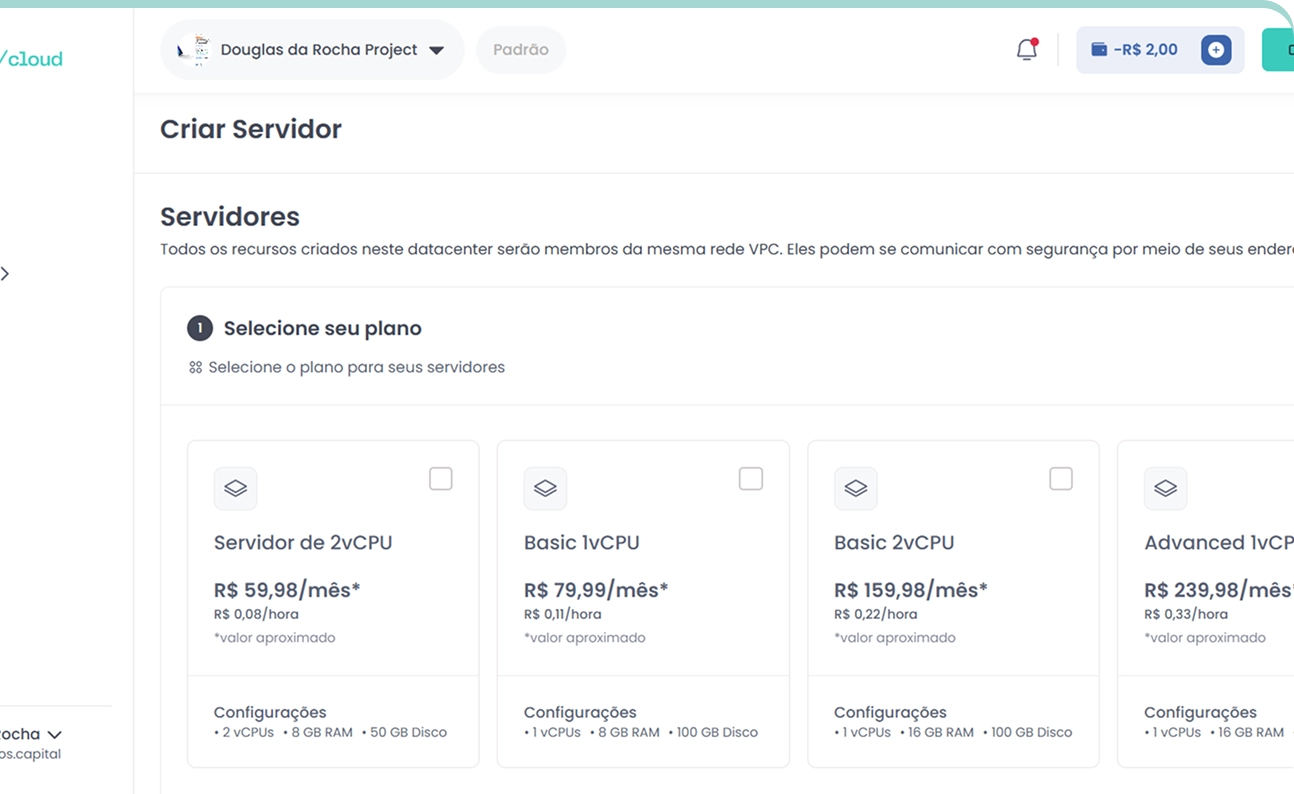This screenshot has height=794, width=1294.
Task: Click the Padrão label pill
Action: [521, 50]
